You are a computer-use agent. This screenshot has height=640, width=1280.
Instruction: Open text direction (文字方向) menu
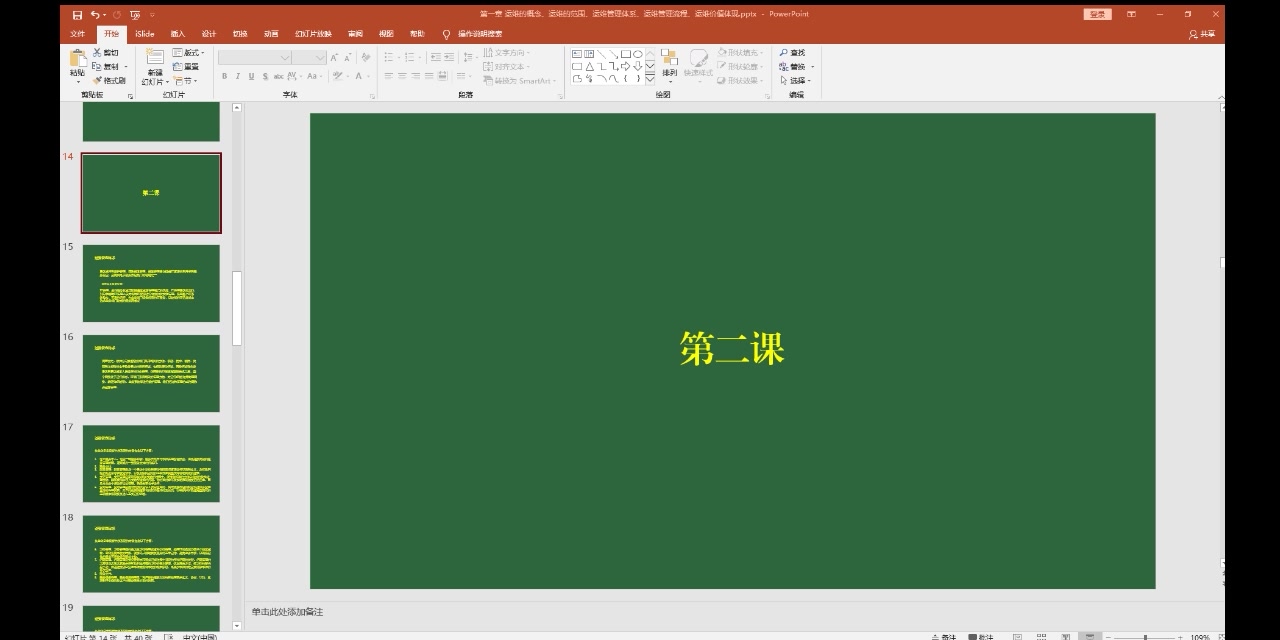click(508, 53)
